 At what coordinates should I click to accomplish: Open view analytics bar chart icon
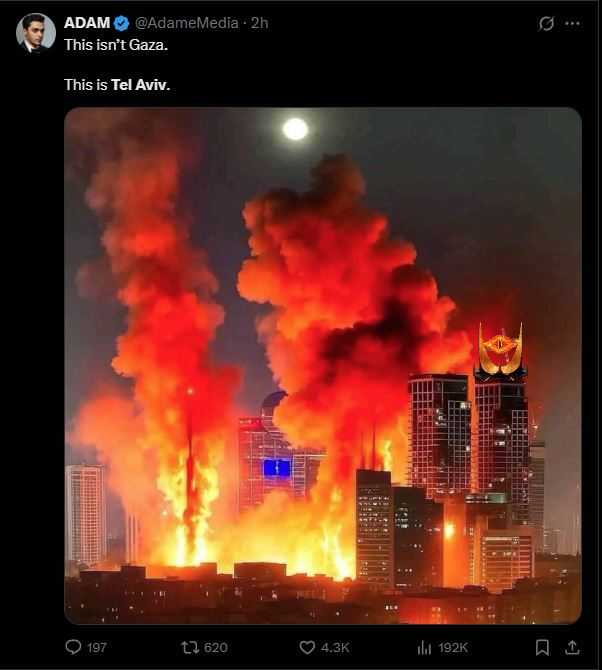pyautogui.click(x=424, y=648)
